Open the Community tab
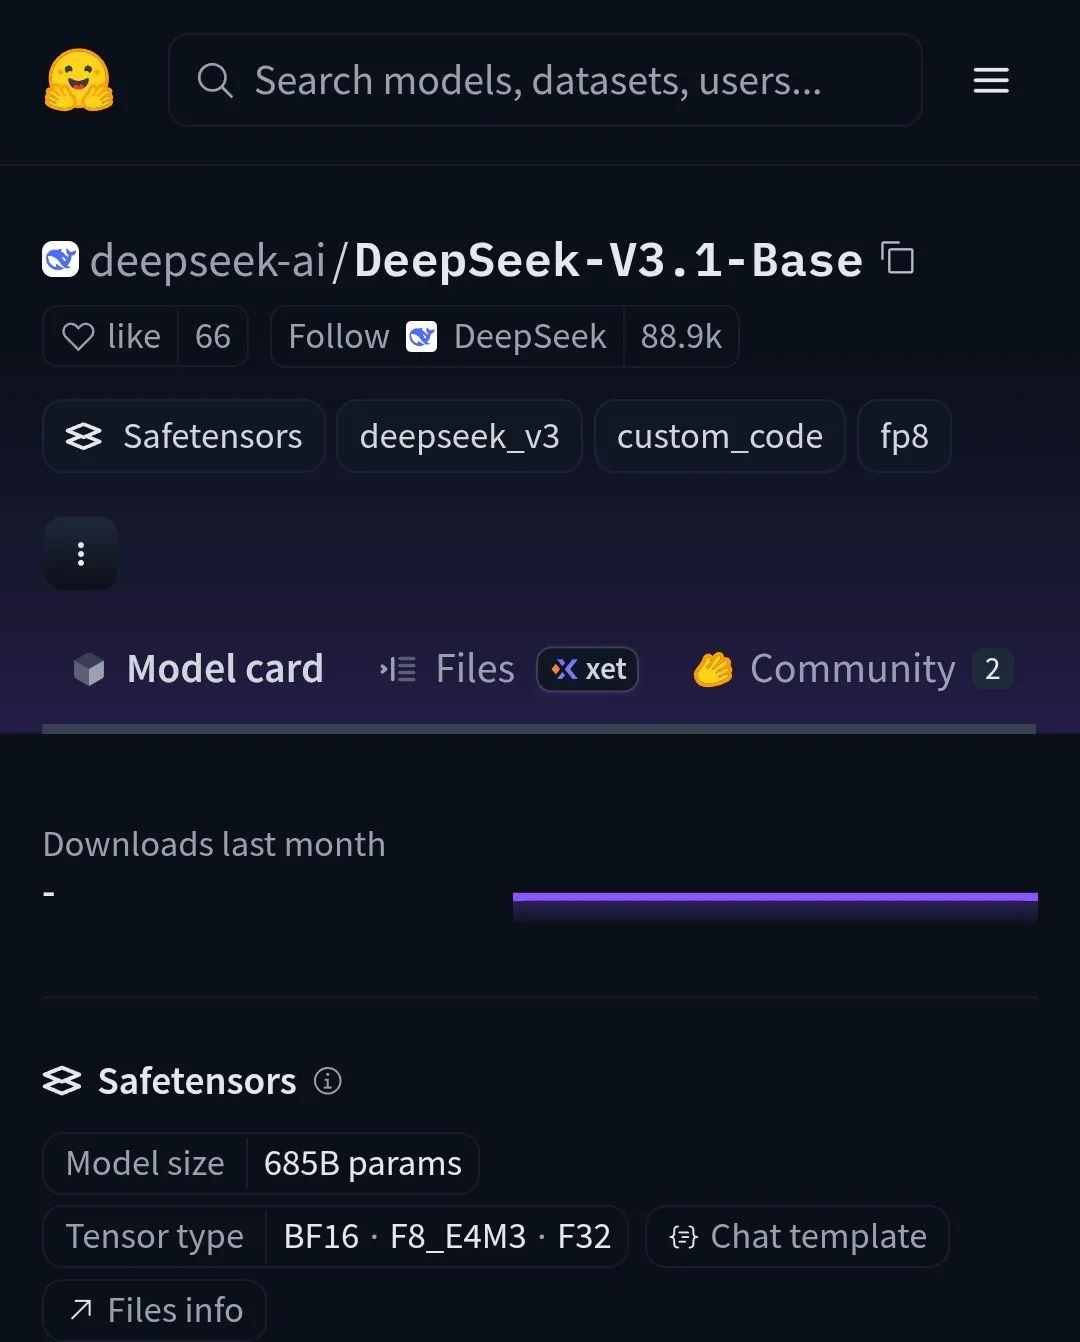 point(852,669)
